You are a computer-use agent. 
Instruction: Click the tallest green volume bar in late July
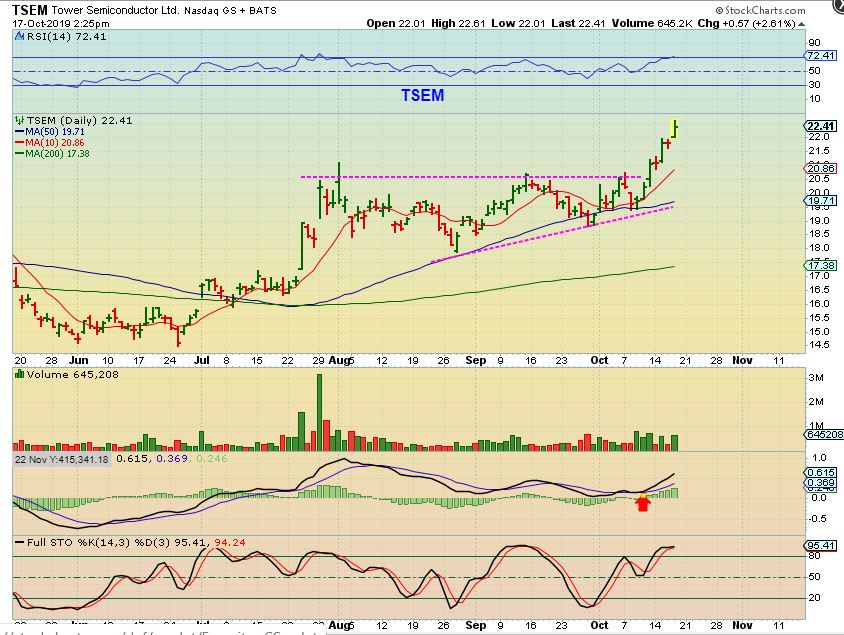coord(320,412)
